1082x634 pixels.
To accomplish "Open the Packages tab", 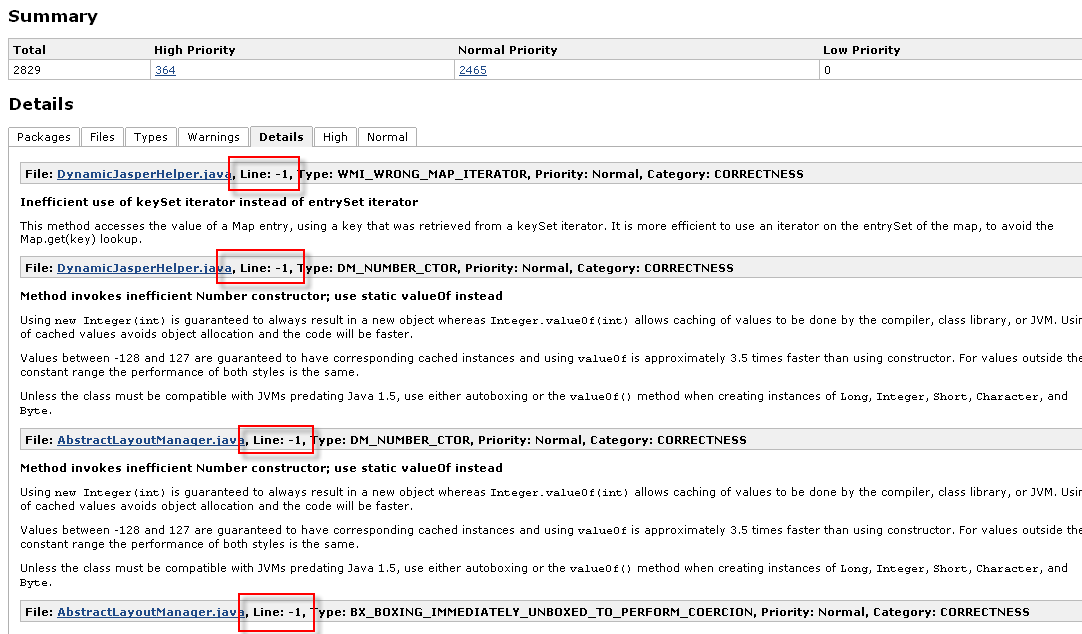I will point(44,137).
